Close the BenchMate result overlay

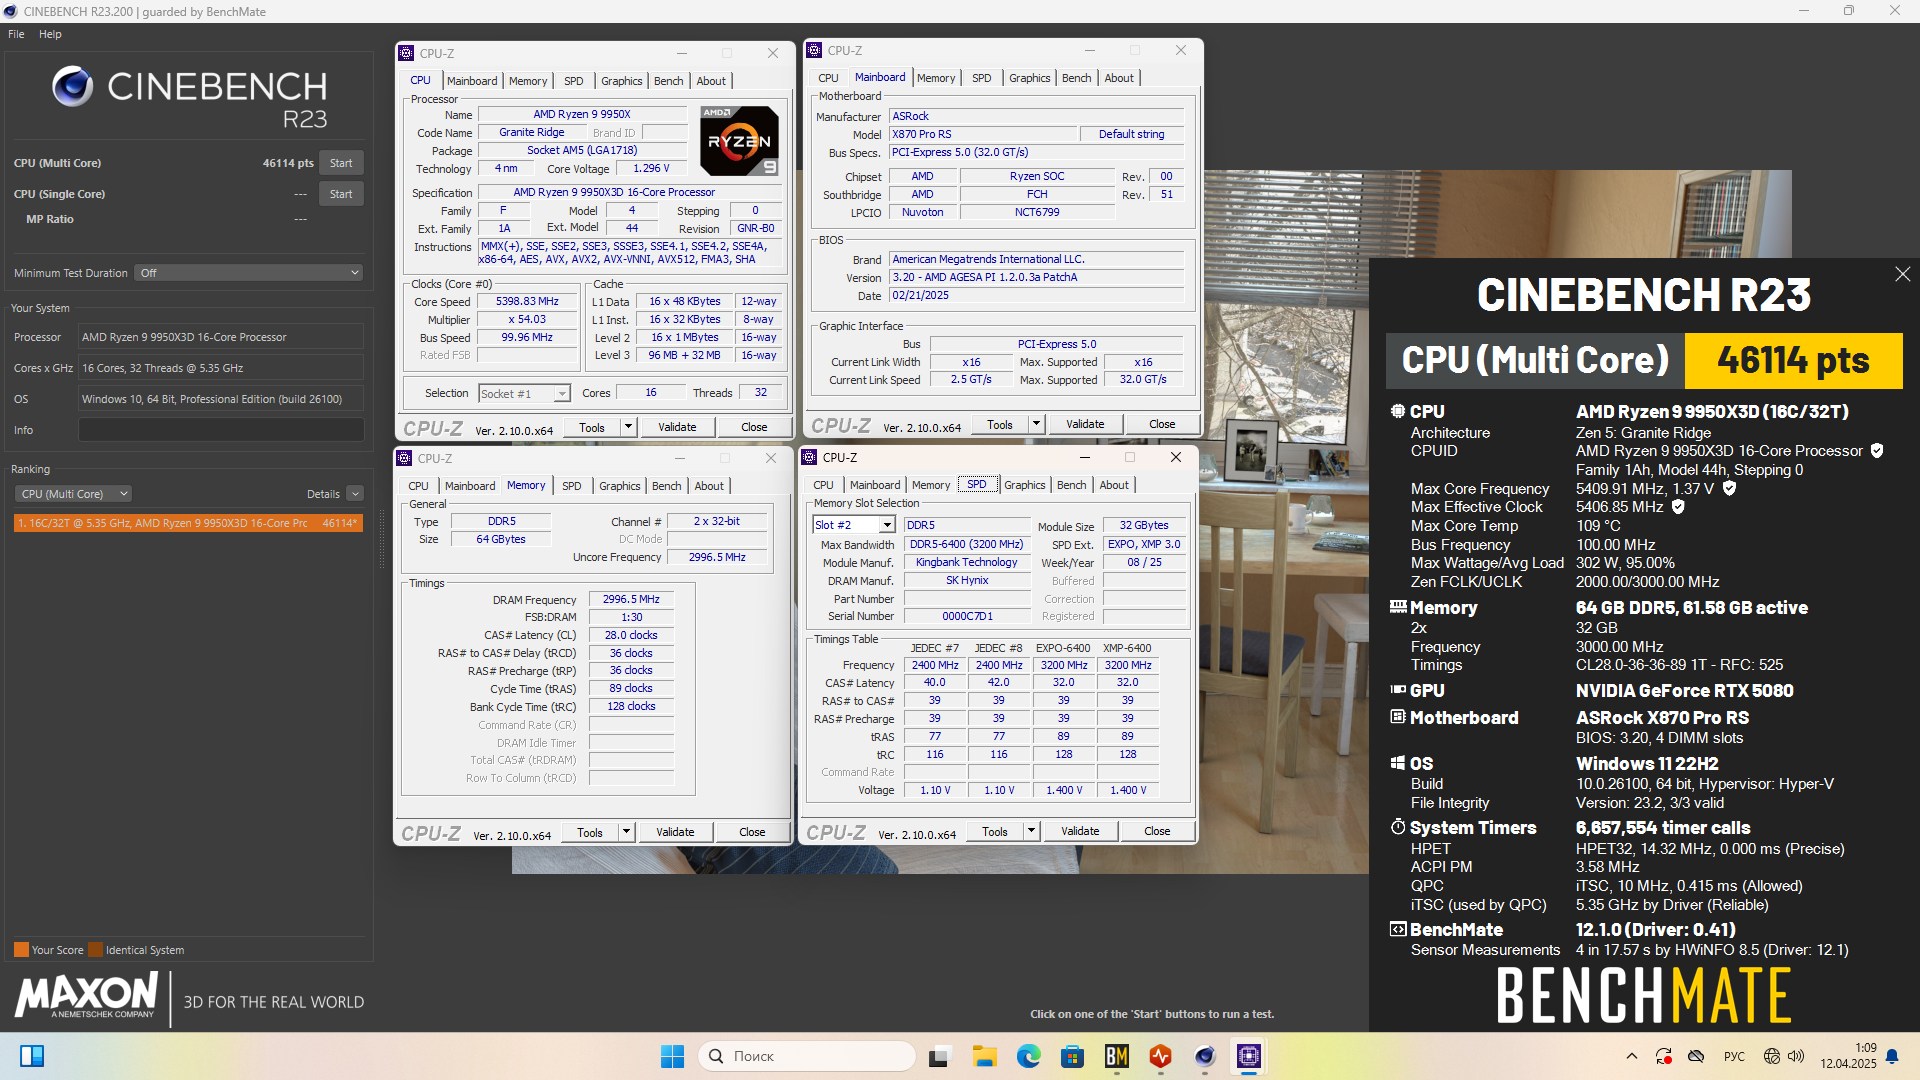point(1902,274)
